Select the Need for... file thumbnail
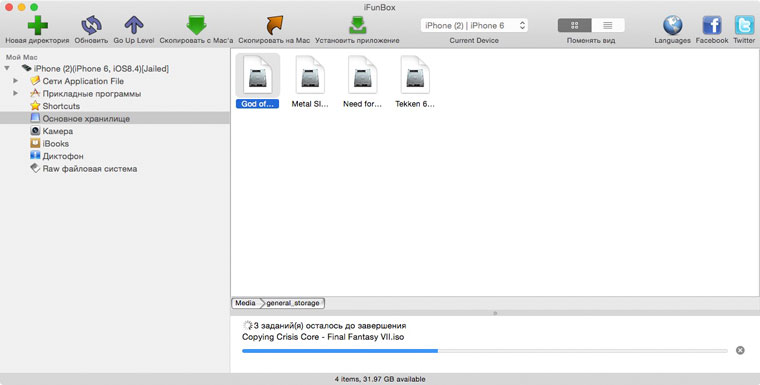Screen dimensions: 760x385 [x=362, y=75]
